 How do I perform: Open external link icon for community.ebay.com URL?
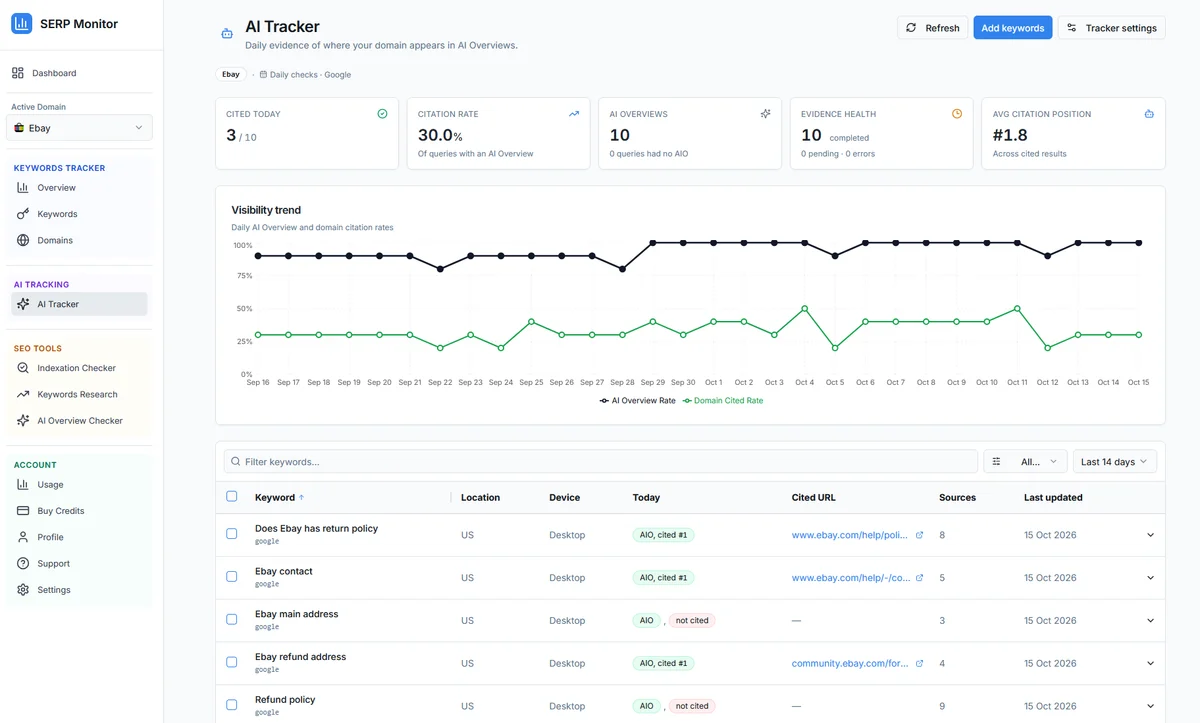point(920,663)
